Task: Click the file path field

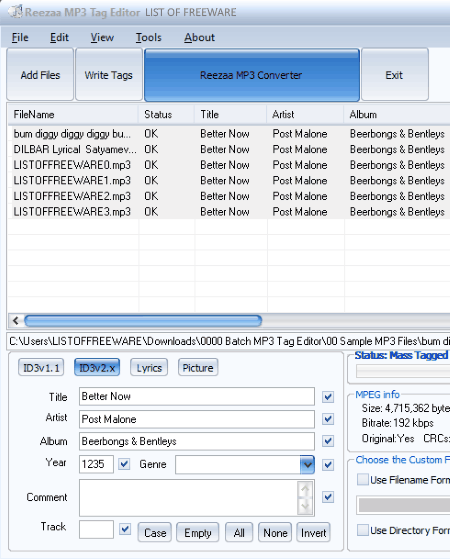Action: (228, 341)
